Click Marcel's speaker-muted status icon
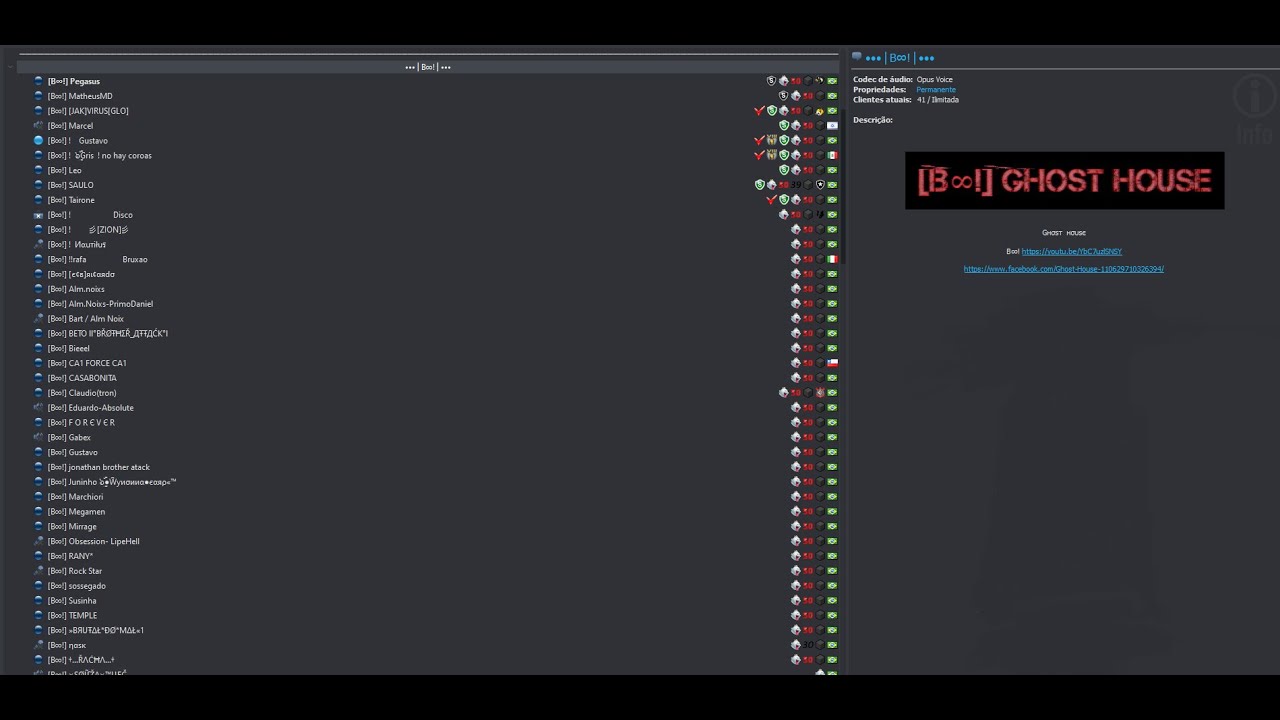1280x720 pixels. [x=39, y=126]
